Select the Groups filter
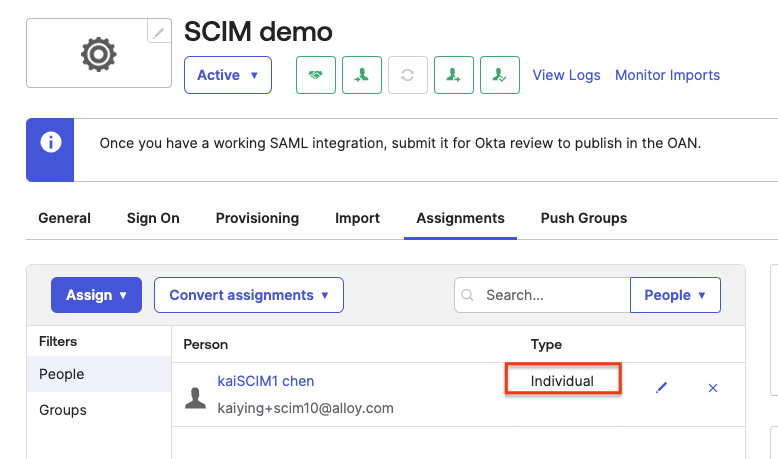Screen dimensions: 778x459 99,410
